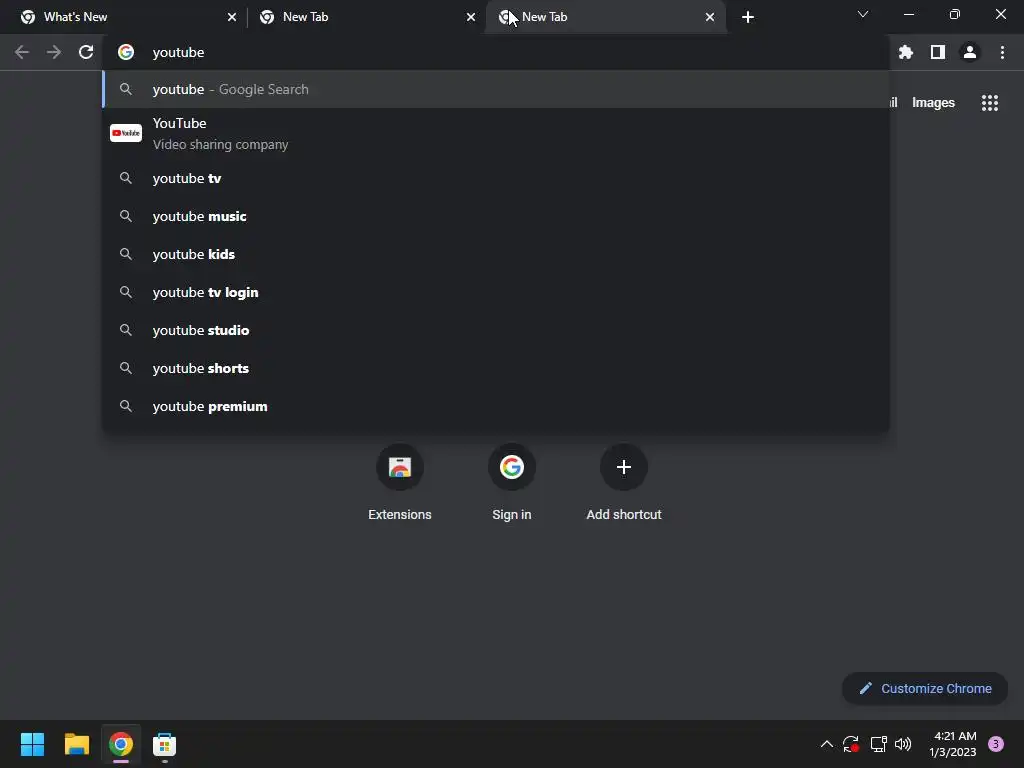Viewport: 1024px width, 768px height.
Task: Open a new tab with plus button
Action: [x=748, y=17]
